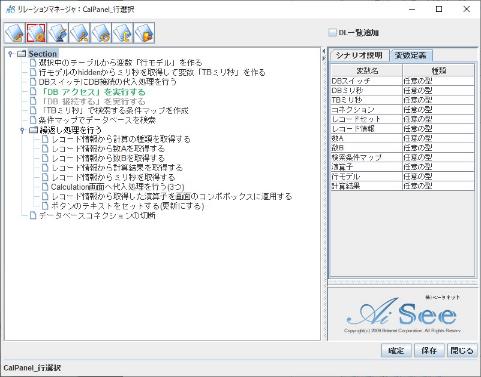The width and height of the screenshot is (481, 377).
Task: Click the left-pointing split pane arrow
Action: click(x=323, y=52)
